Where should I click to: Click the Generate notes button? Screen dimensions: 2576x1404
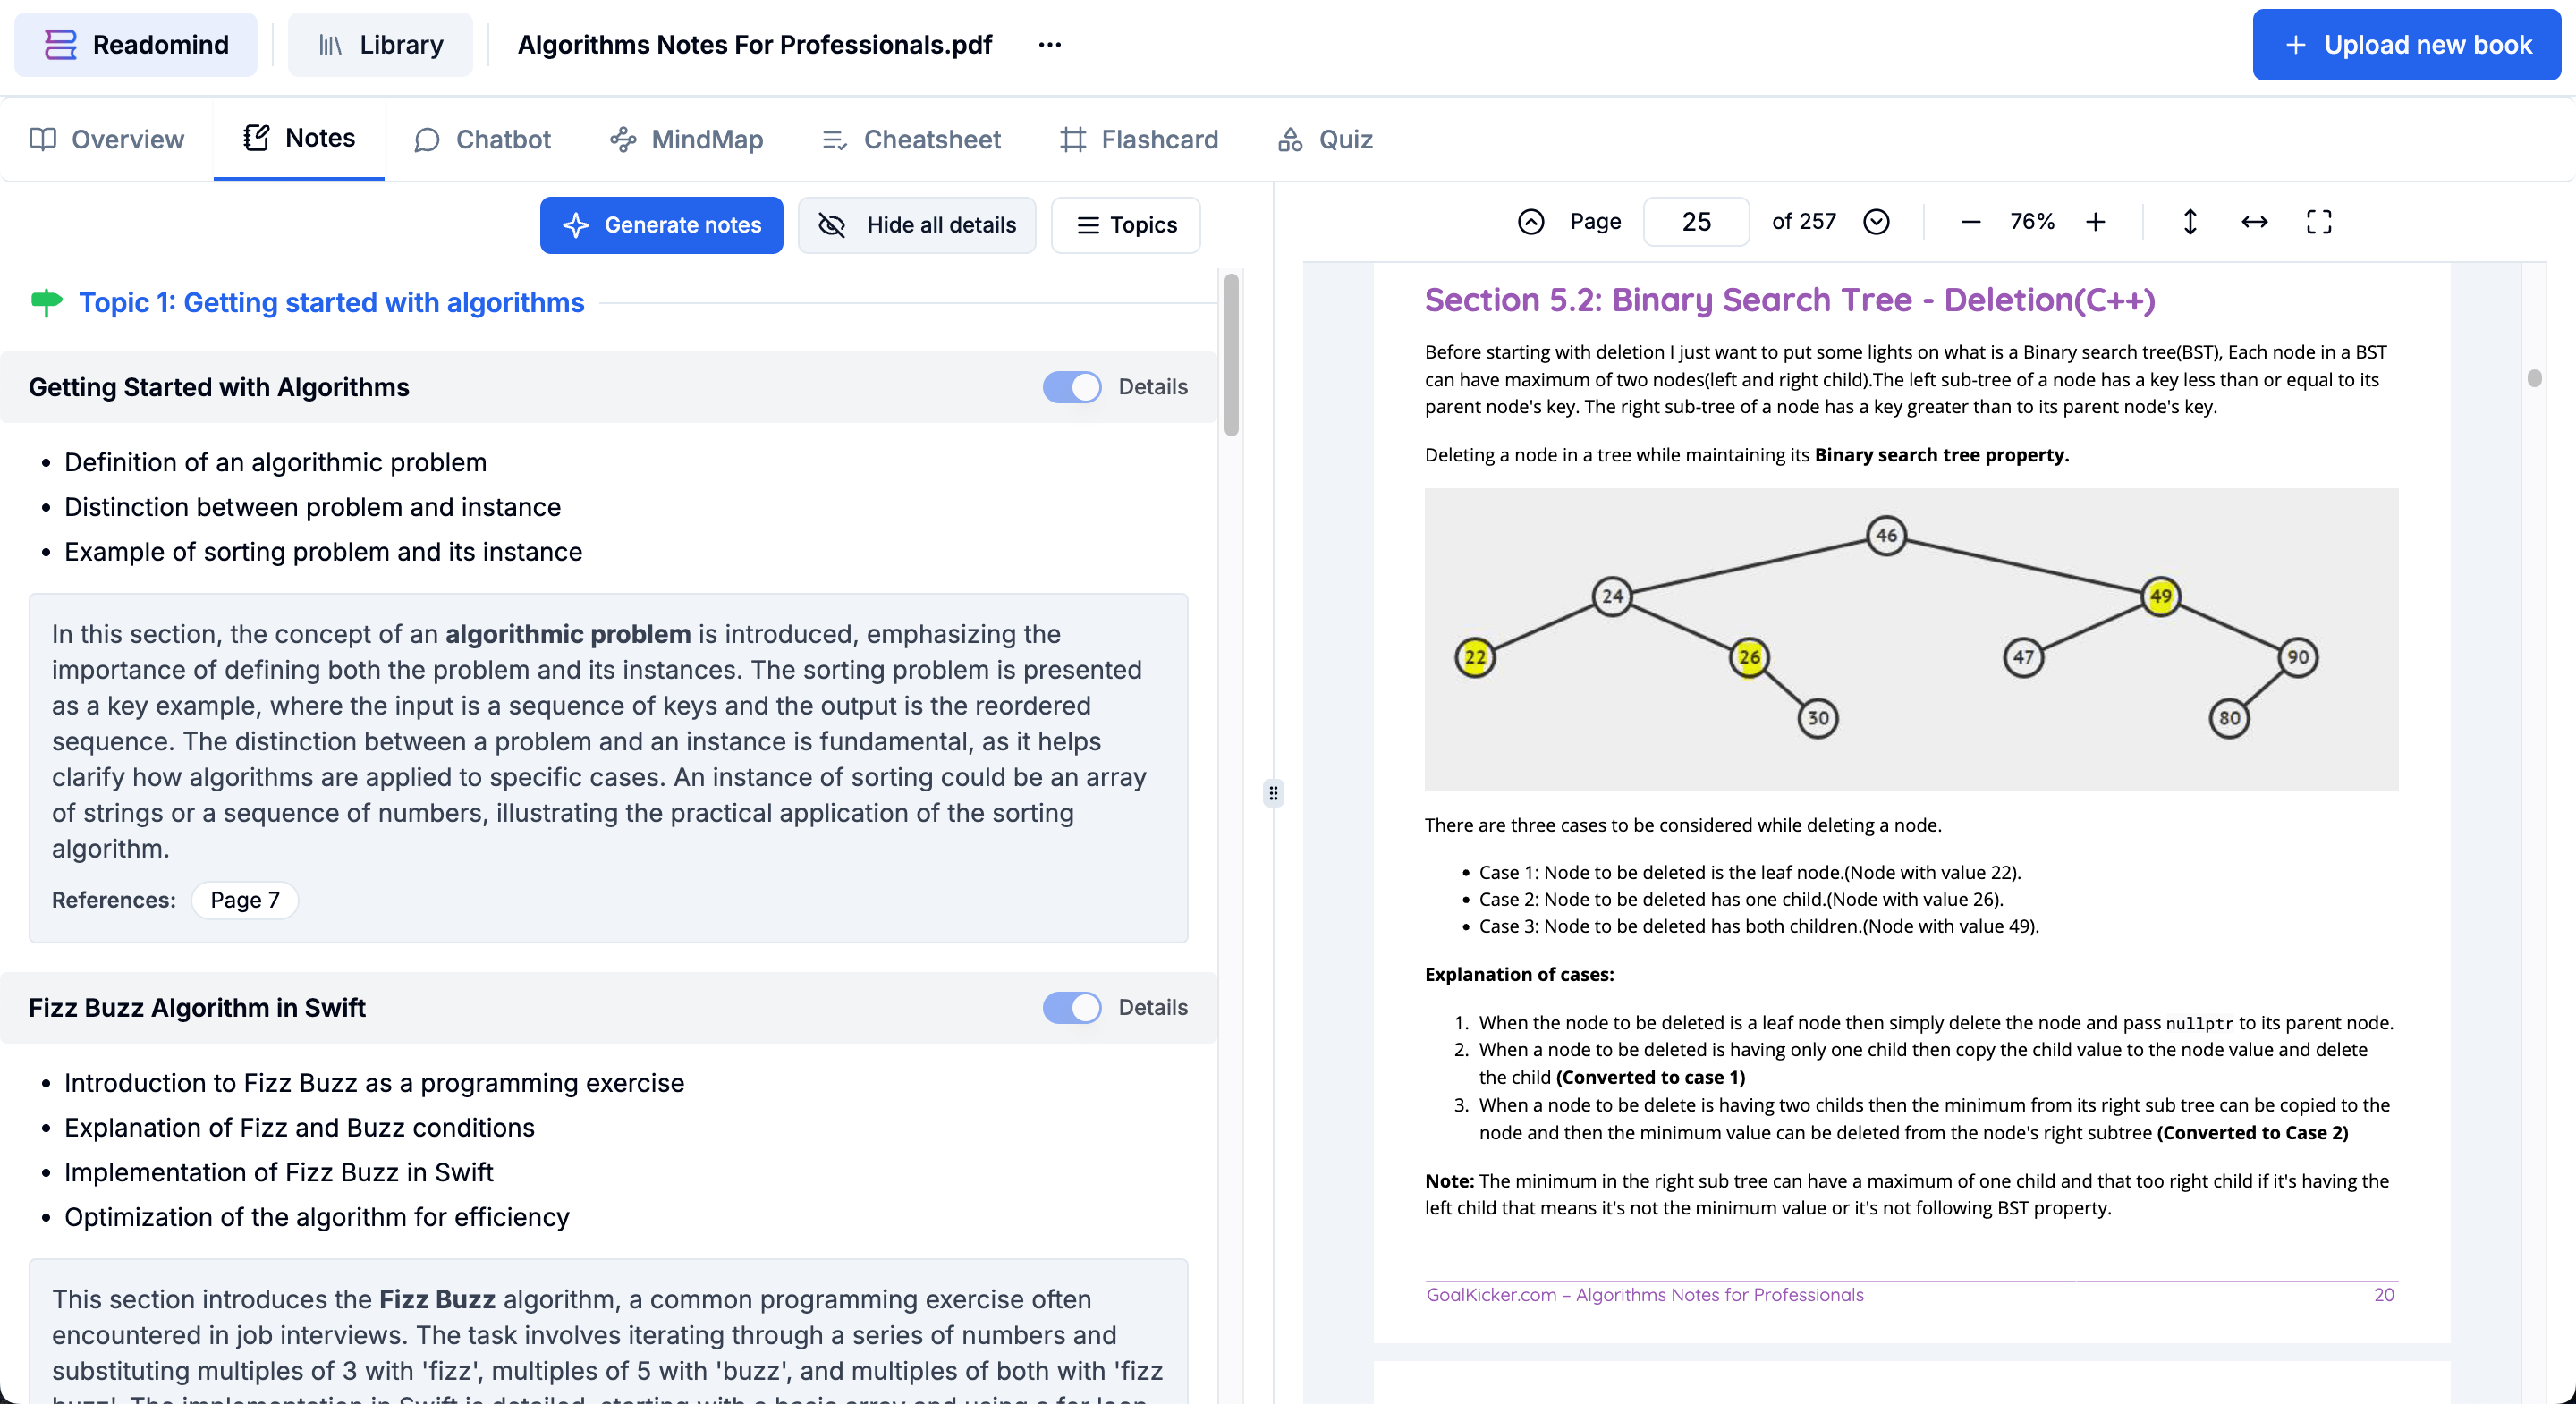click(661, 225)
